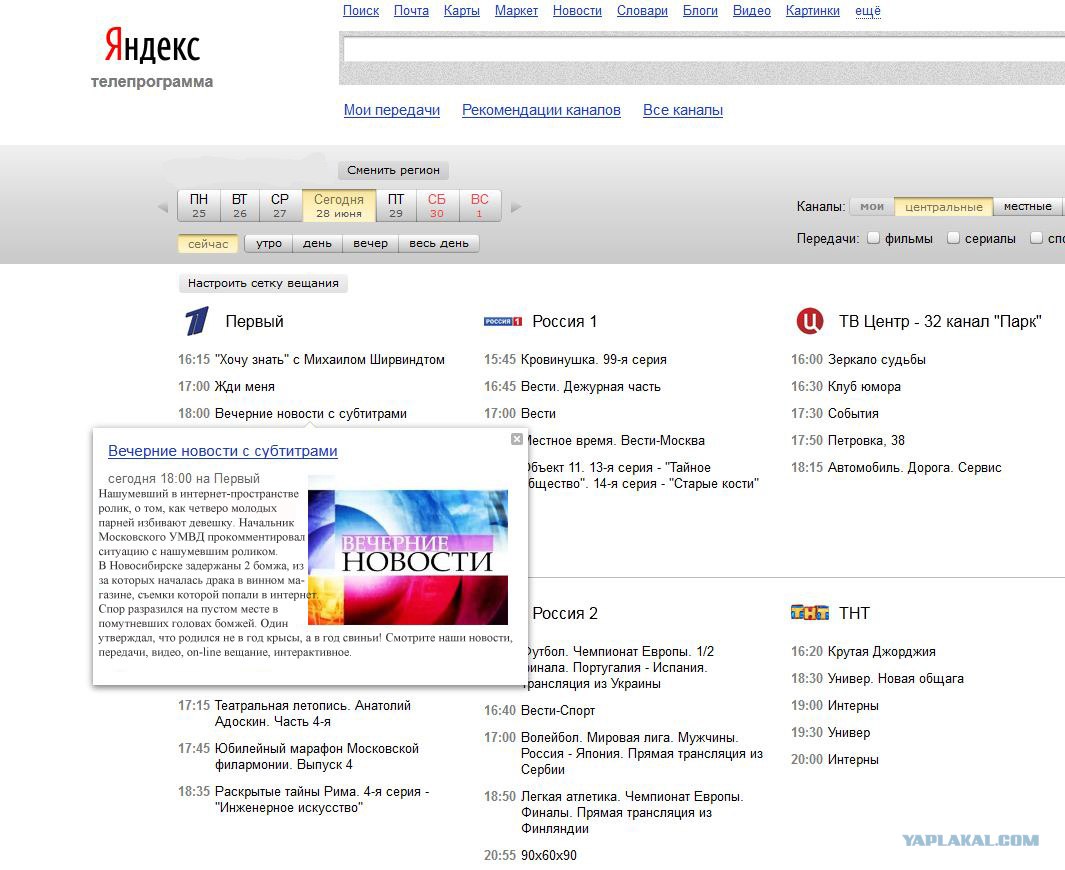Switch to the вечер time tab

[370, 243]
